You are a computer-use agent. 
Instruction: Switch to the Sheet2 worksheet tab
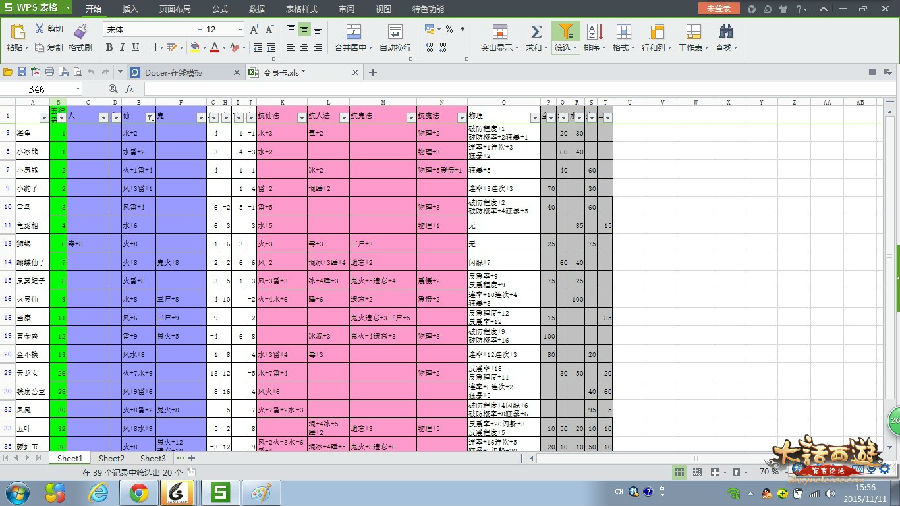pyautogui.click(x=111, y=457)
